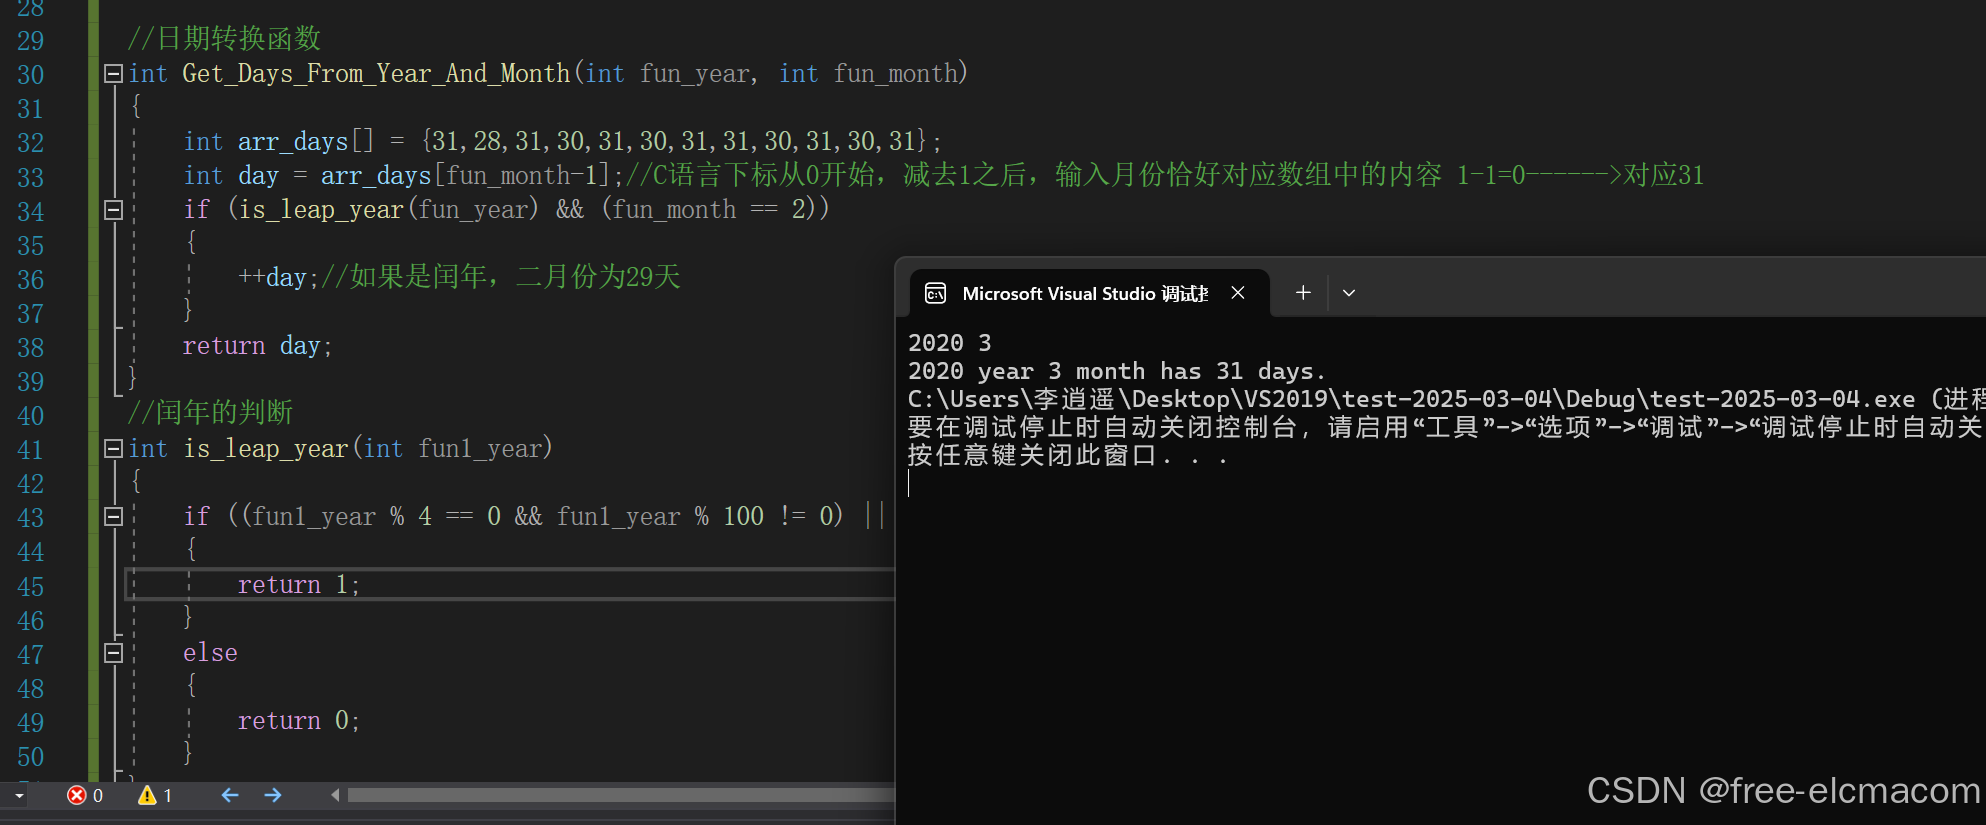Screen dimensions: 1986x825
Task: Click the terminal icon on the console tab
Action: (x=936, y=293)
